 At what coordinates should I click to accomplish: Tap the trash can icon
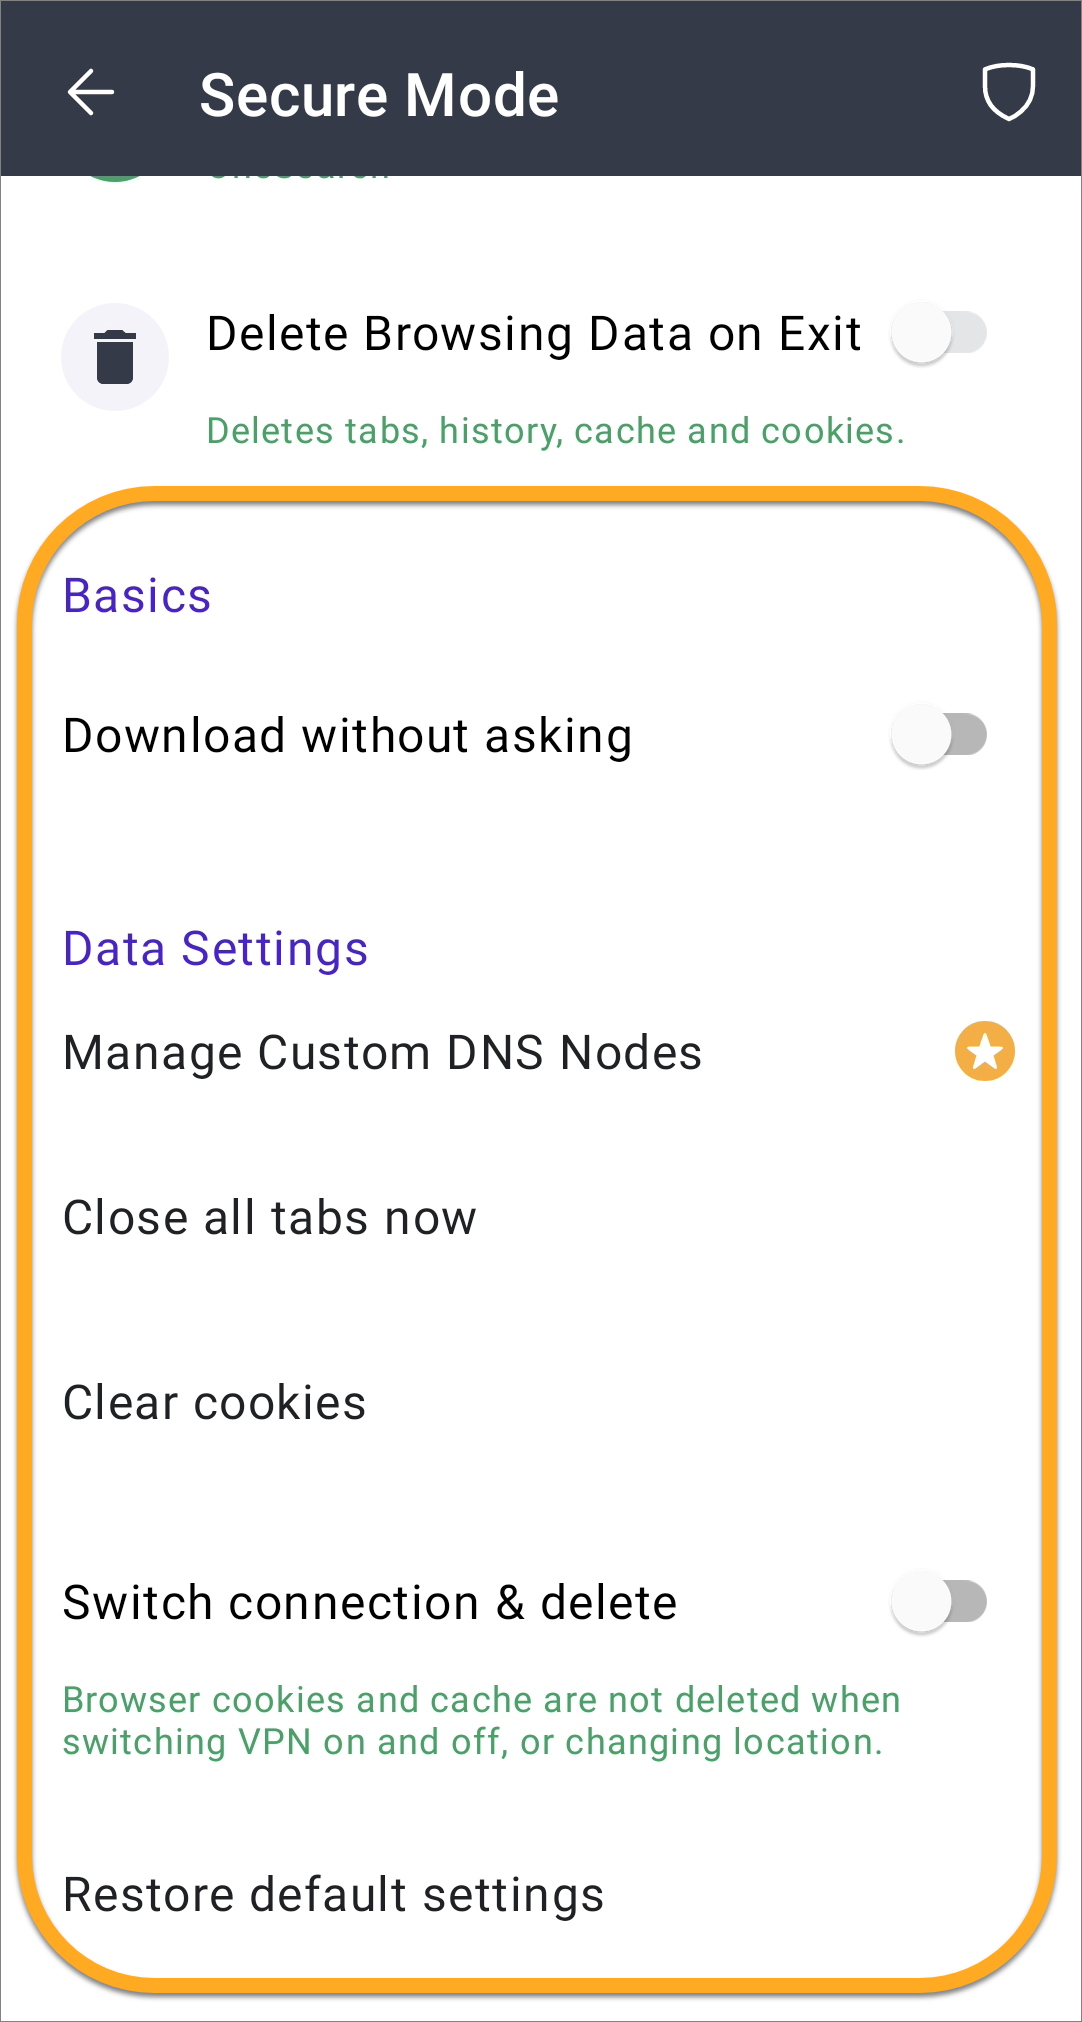coord(115,357)
